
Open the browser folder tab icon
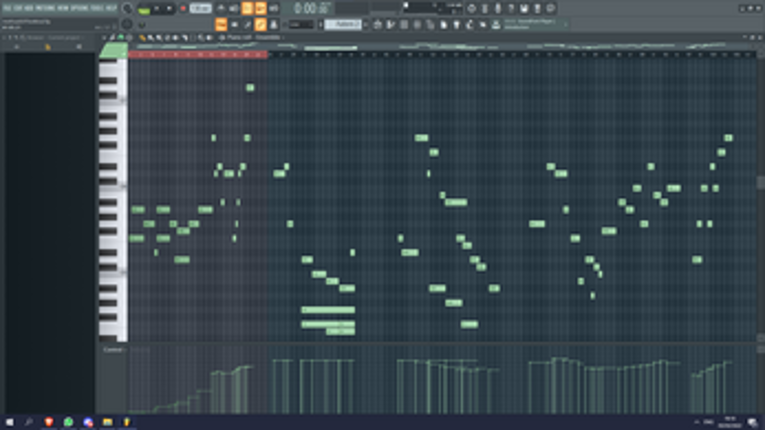(48, 47)
